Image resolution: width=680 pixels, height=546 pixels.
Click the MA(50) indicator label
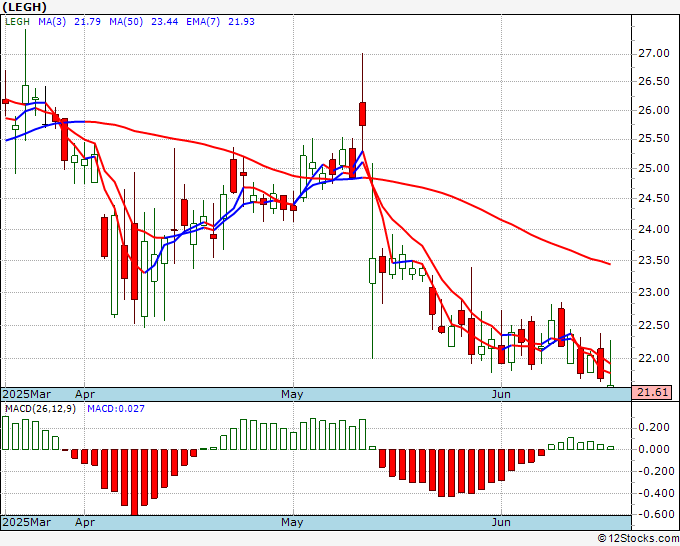tap(126, 21)
